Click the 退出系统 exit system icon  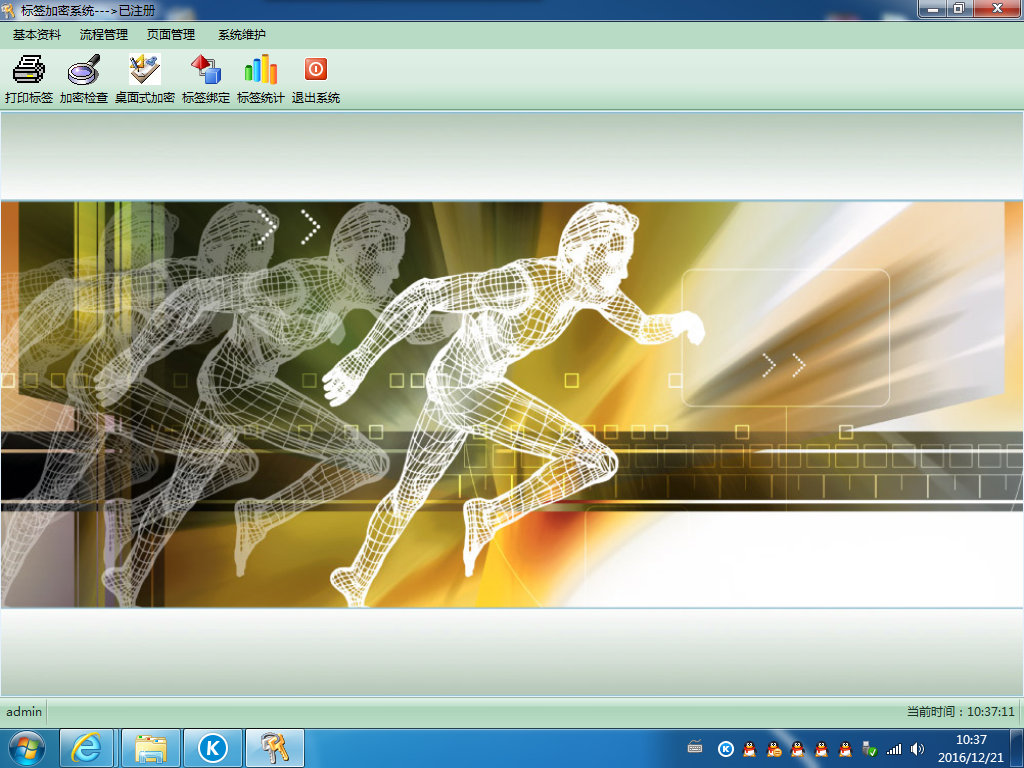coord(315,79)
